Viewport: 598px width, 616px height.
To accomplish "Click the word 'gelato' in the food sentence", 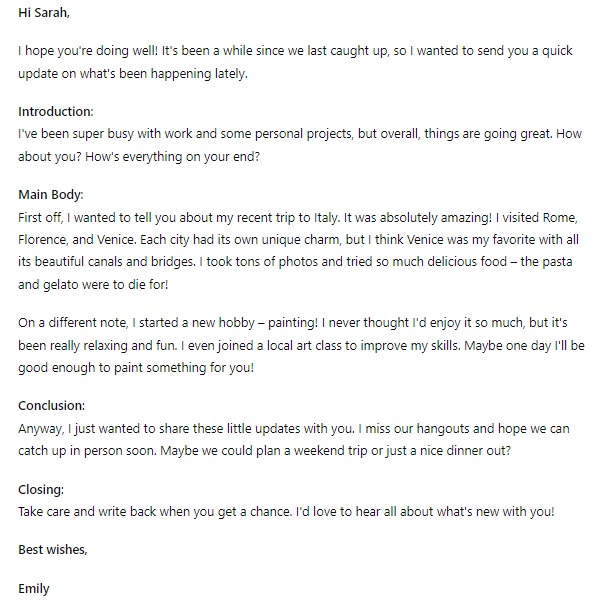I will click(61, 284).
